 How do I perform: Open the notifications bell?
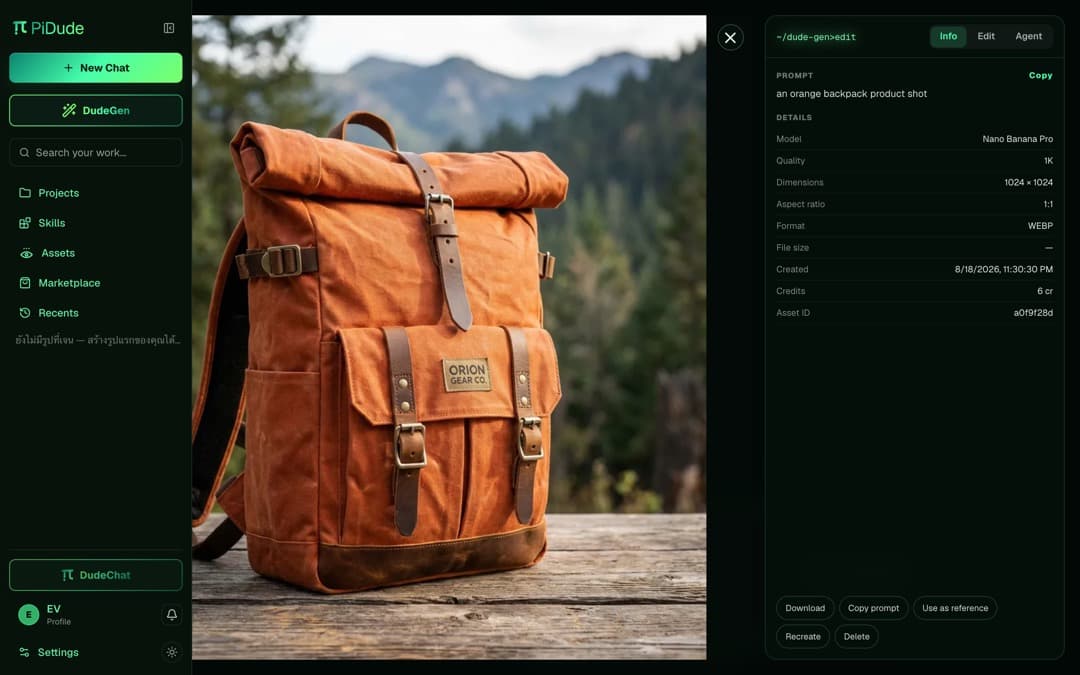tap(172, 614)
